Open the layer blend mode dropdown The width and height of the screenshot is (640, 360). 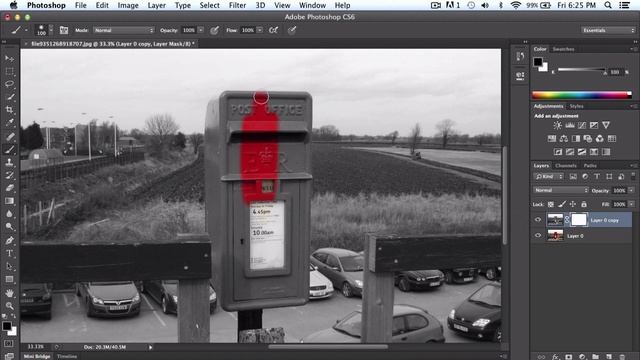point(561,190)
